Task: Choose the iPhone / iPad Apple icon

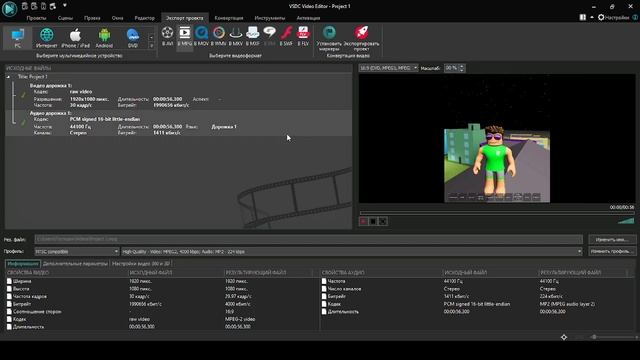Action: tap(75, 38)
